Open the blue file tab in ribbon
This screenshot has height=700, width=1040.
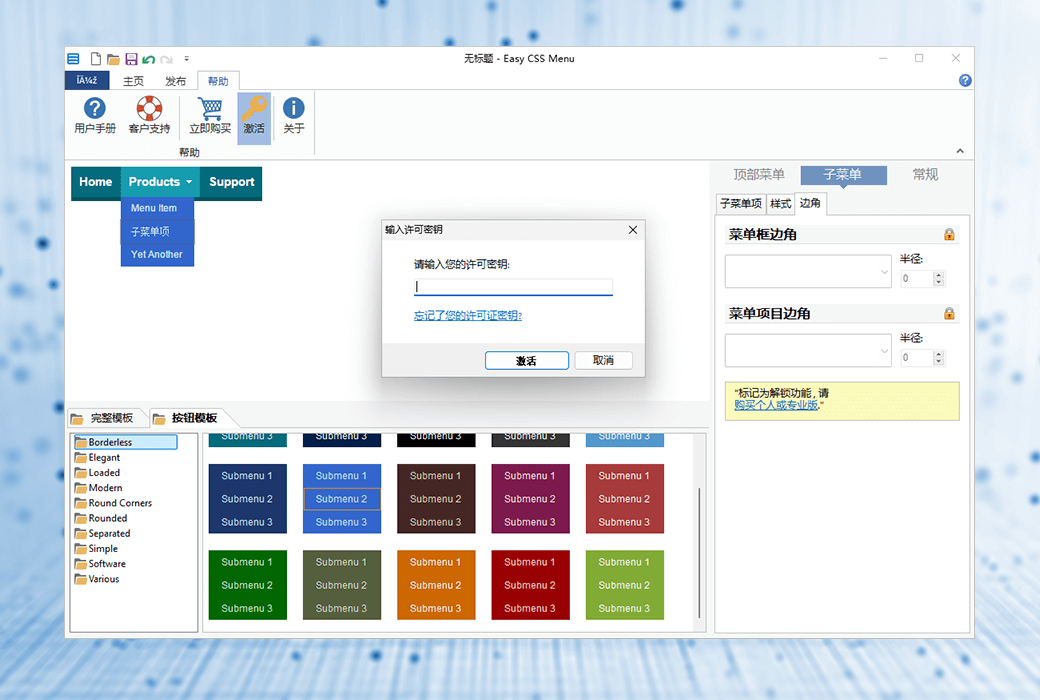(87, 80)
